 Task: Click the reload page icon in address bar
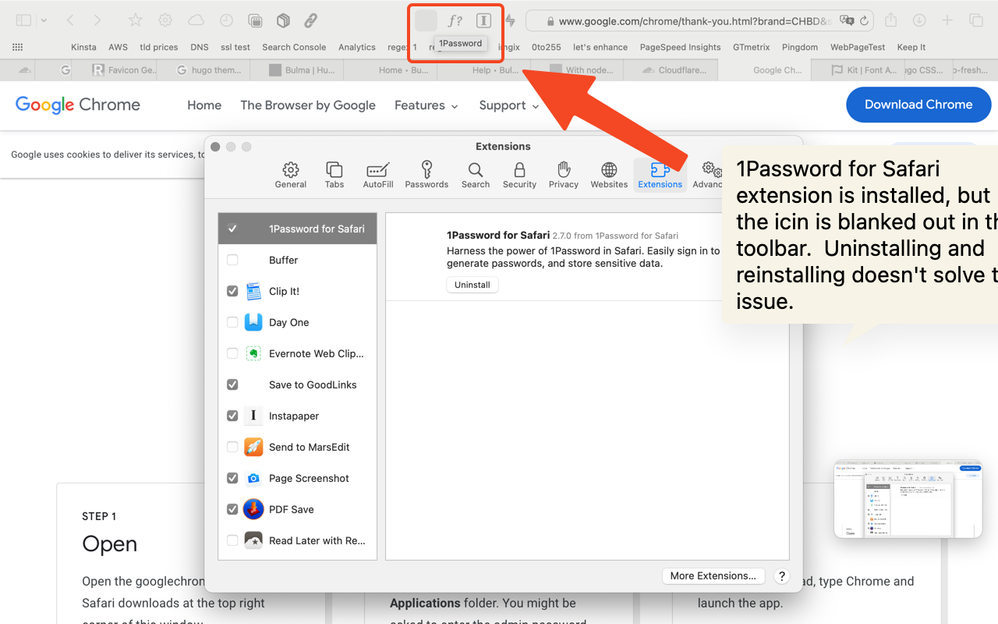pos(864,20)
